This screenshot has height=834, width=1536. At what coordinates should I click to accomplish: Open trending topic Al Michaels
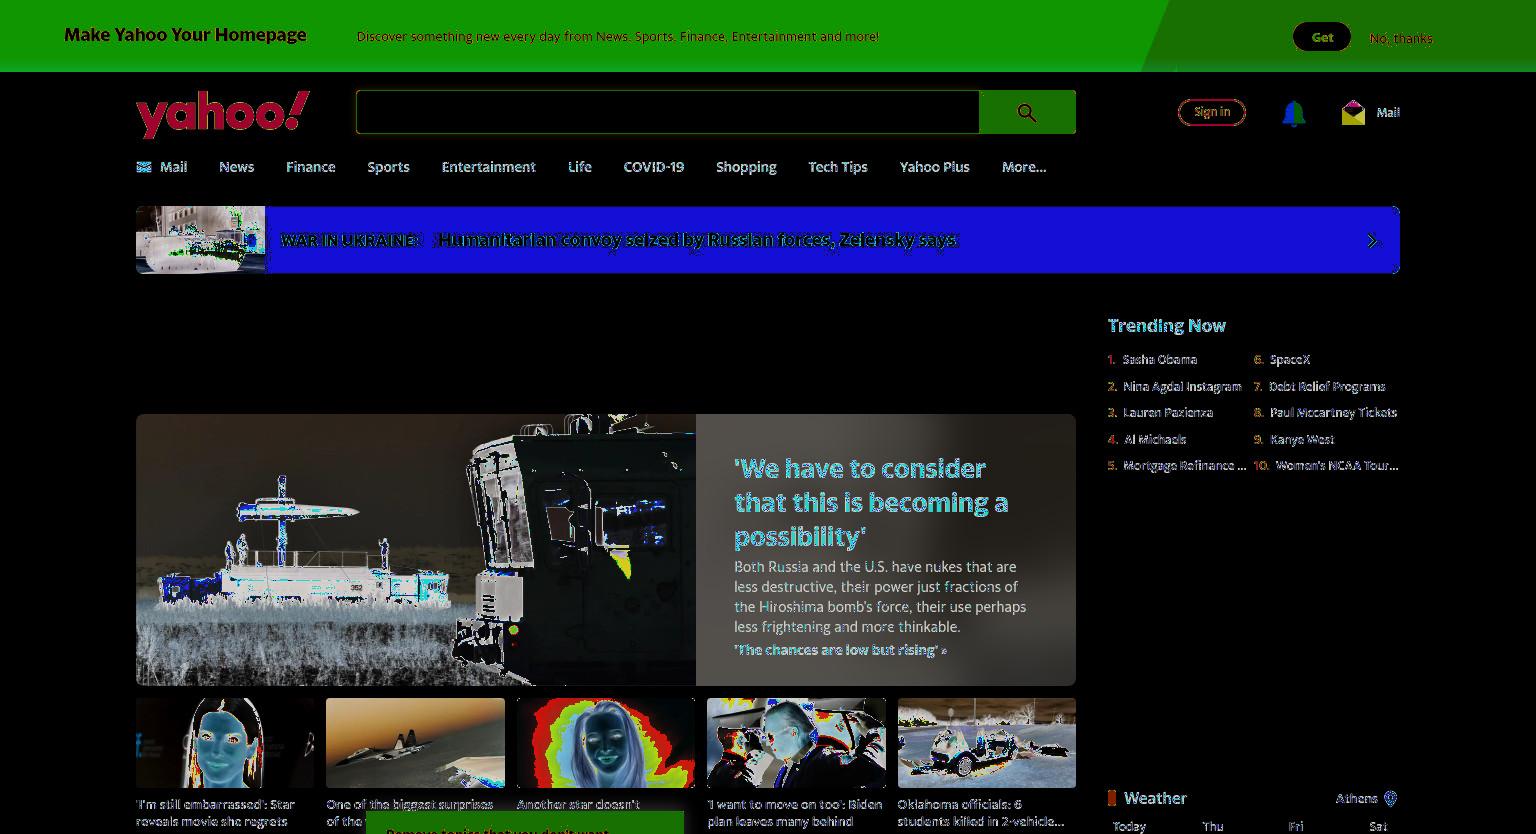pos(1155,439)
